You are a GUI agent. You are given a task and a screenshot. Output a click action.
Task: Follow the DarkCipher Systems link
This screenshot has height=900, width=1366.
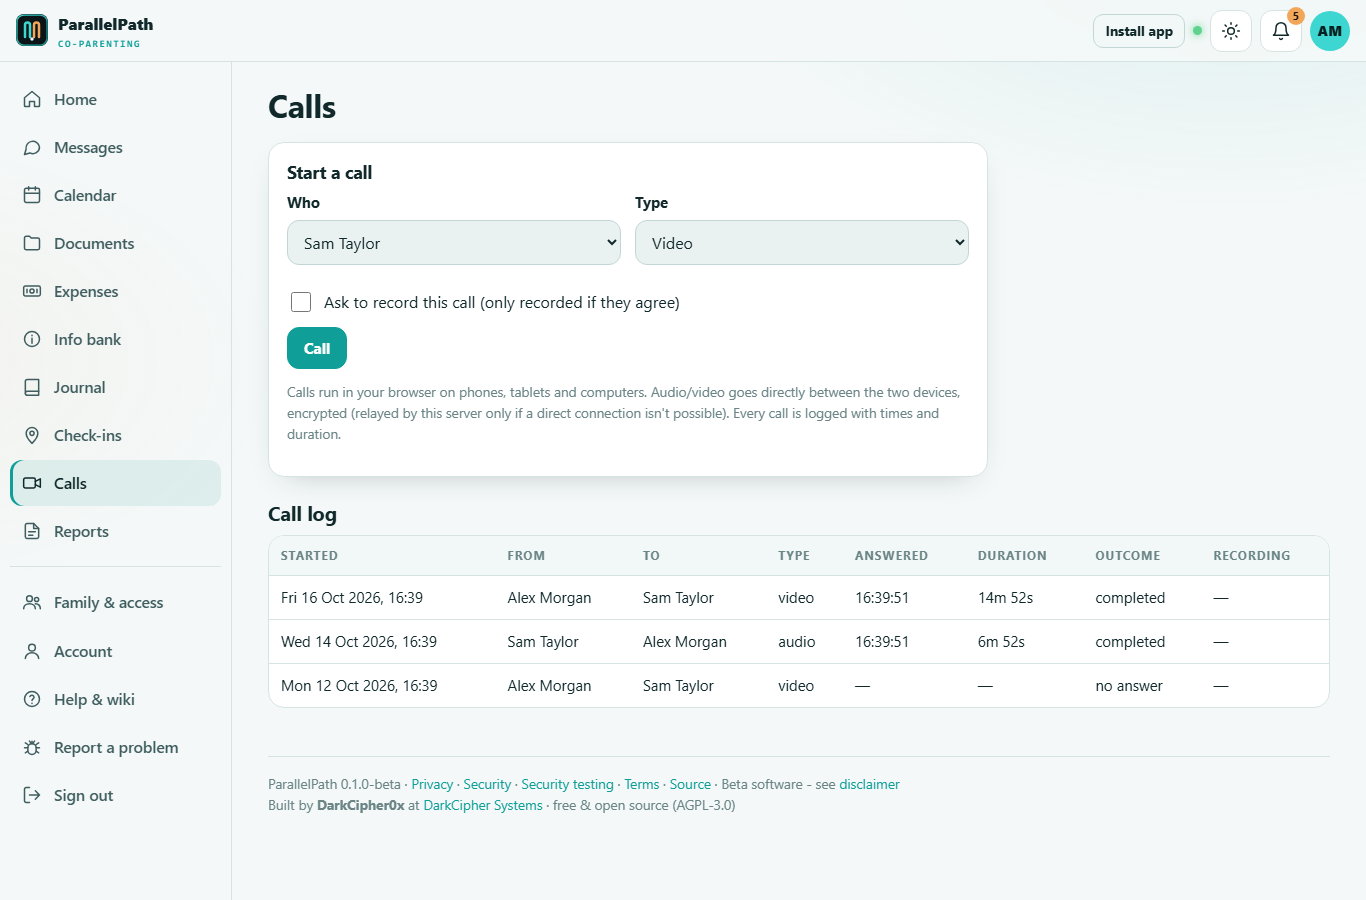coord(483,805)
